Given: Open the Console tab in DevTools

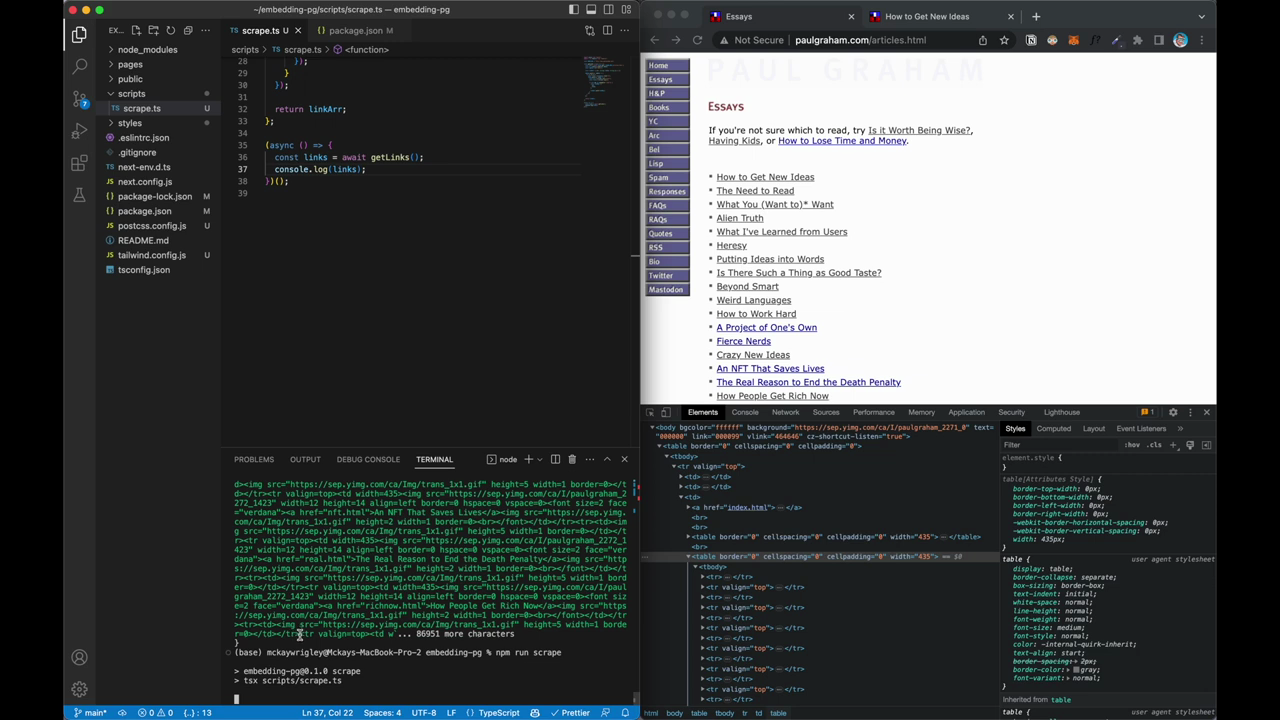Looking at the screenshot, I should click(x=745, y=412).
